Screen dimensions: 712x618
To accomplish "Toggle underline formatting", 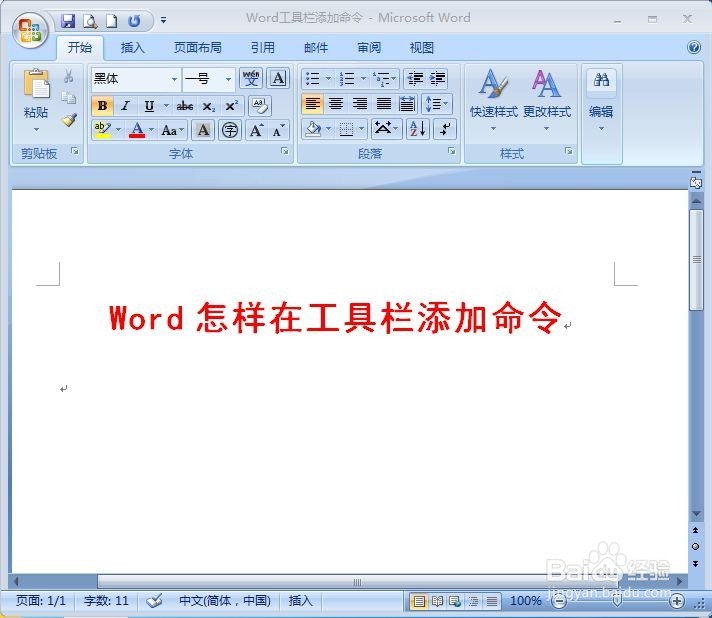I will click(149, 106).
